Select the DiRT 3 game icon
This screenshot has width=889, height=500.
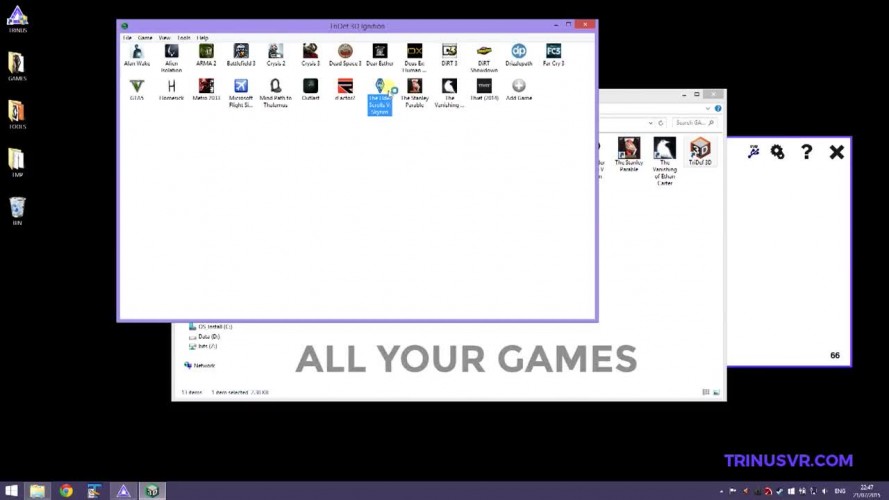(449, 55)
